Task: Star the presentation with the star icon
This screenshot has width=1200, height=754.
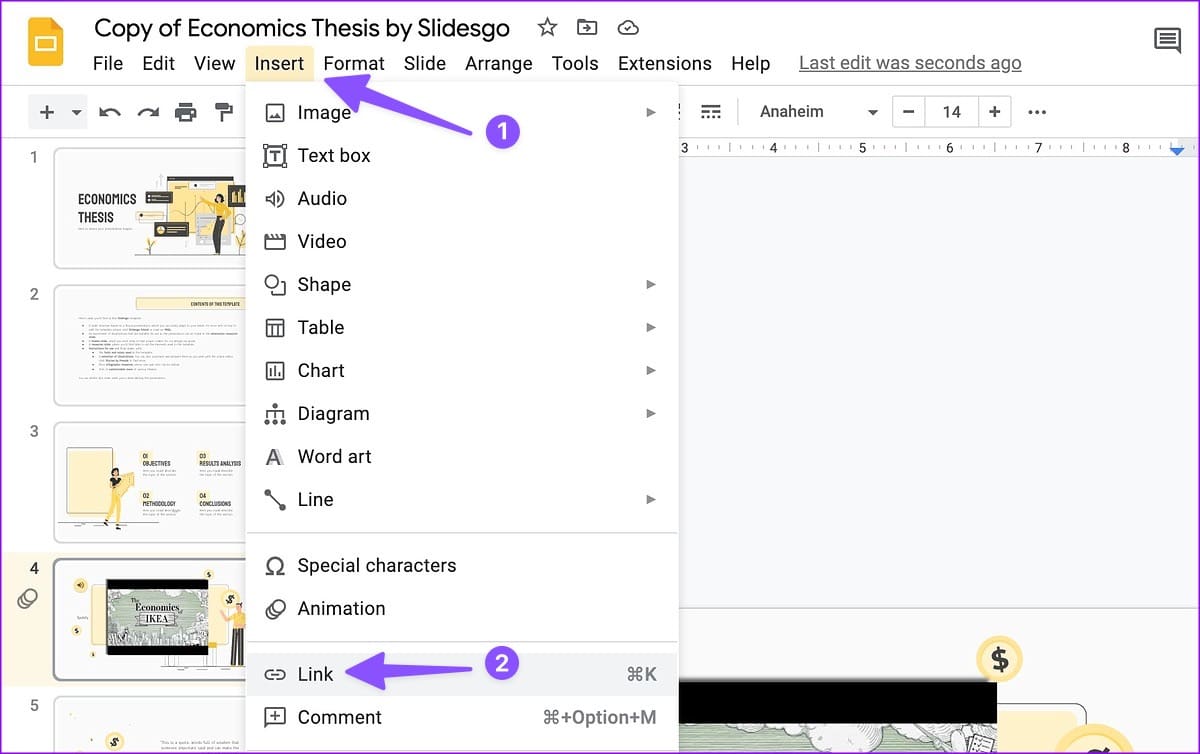Action: pos(547,27)
